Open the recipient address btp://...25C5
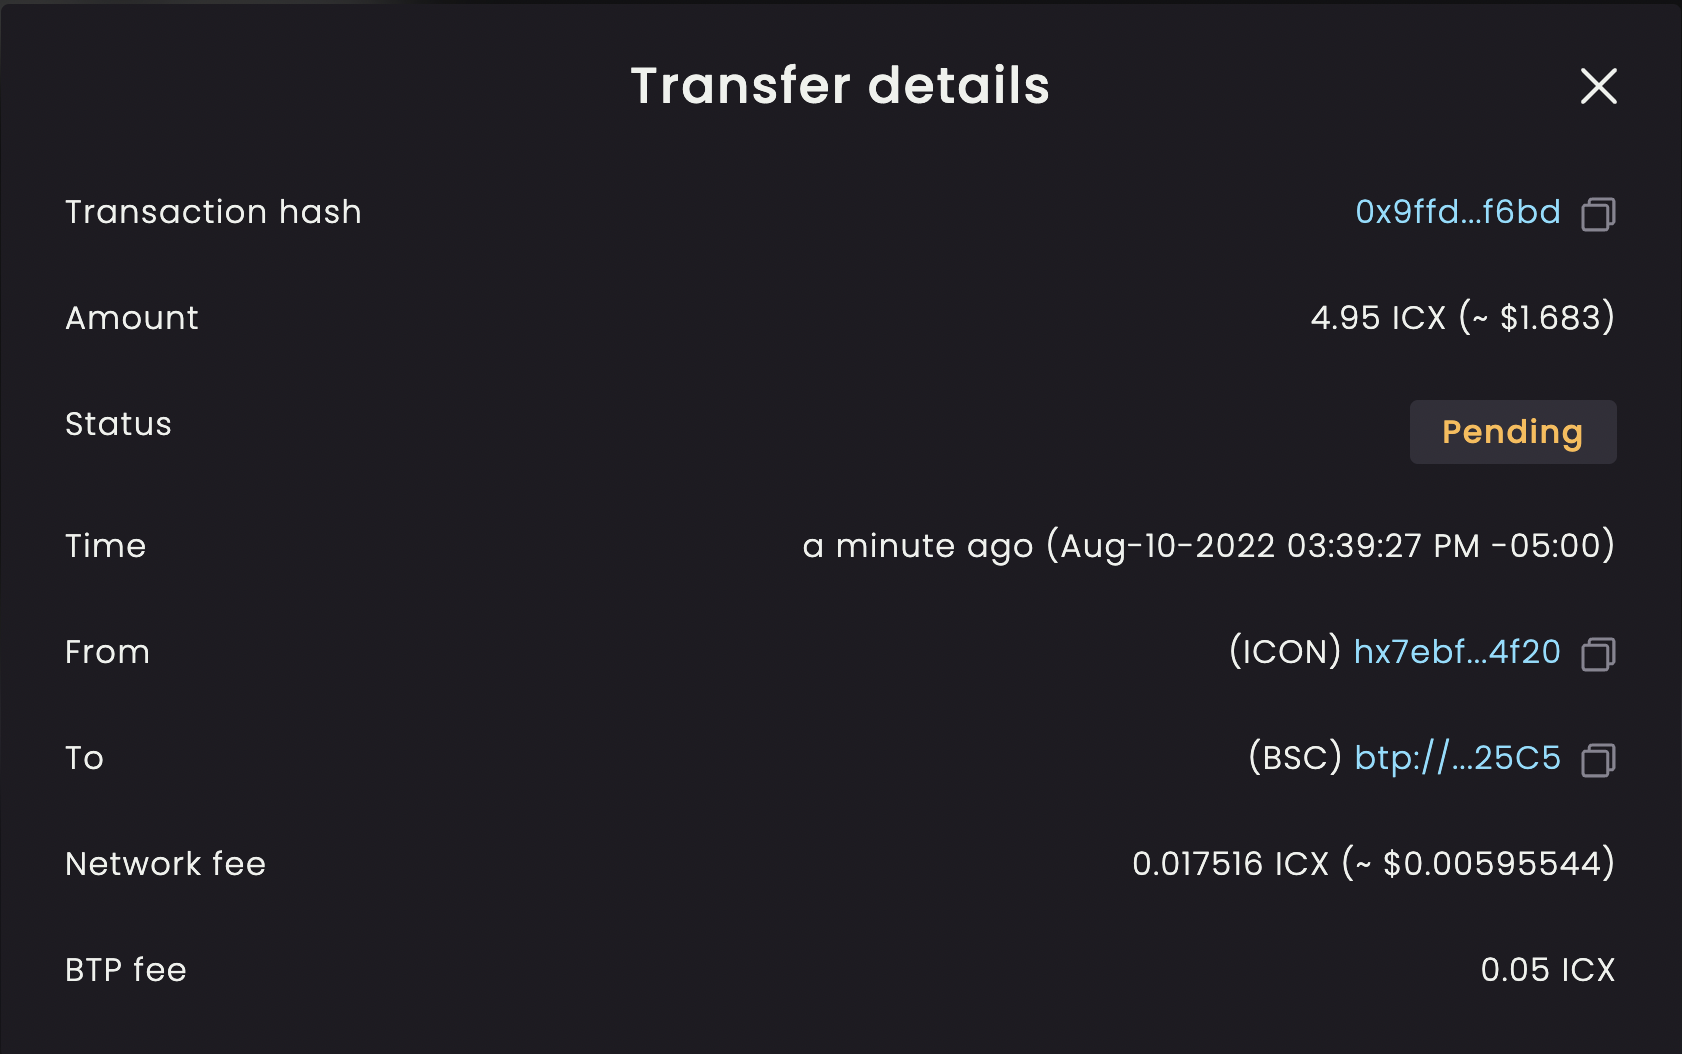Viewport: 1682px width, 1054px height. pyautogui.click(x=1456, y=758)
